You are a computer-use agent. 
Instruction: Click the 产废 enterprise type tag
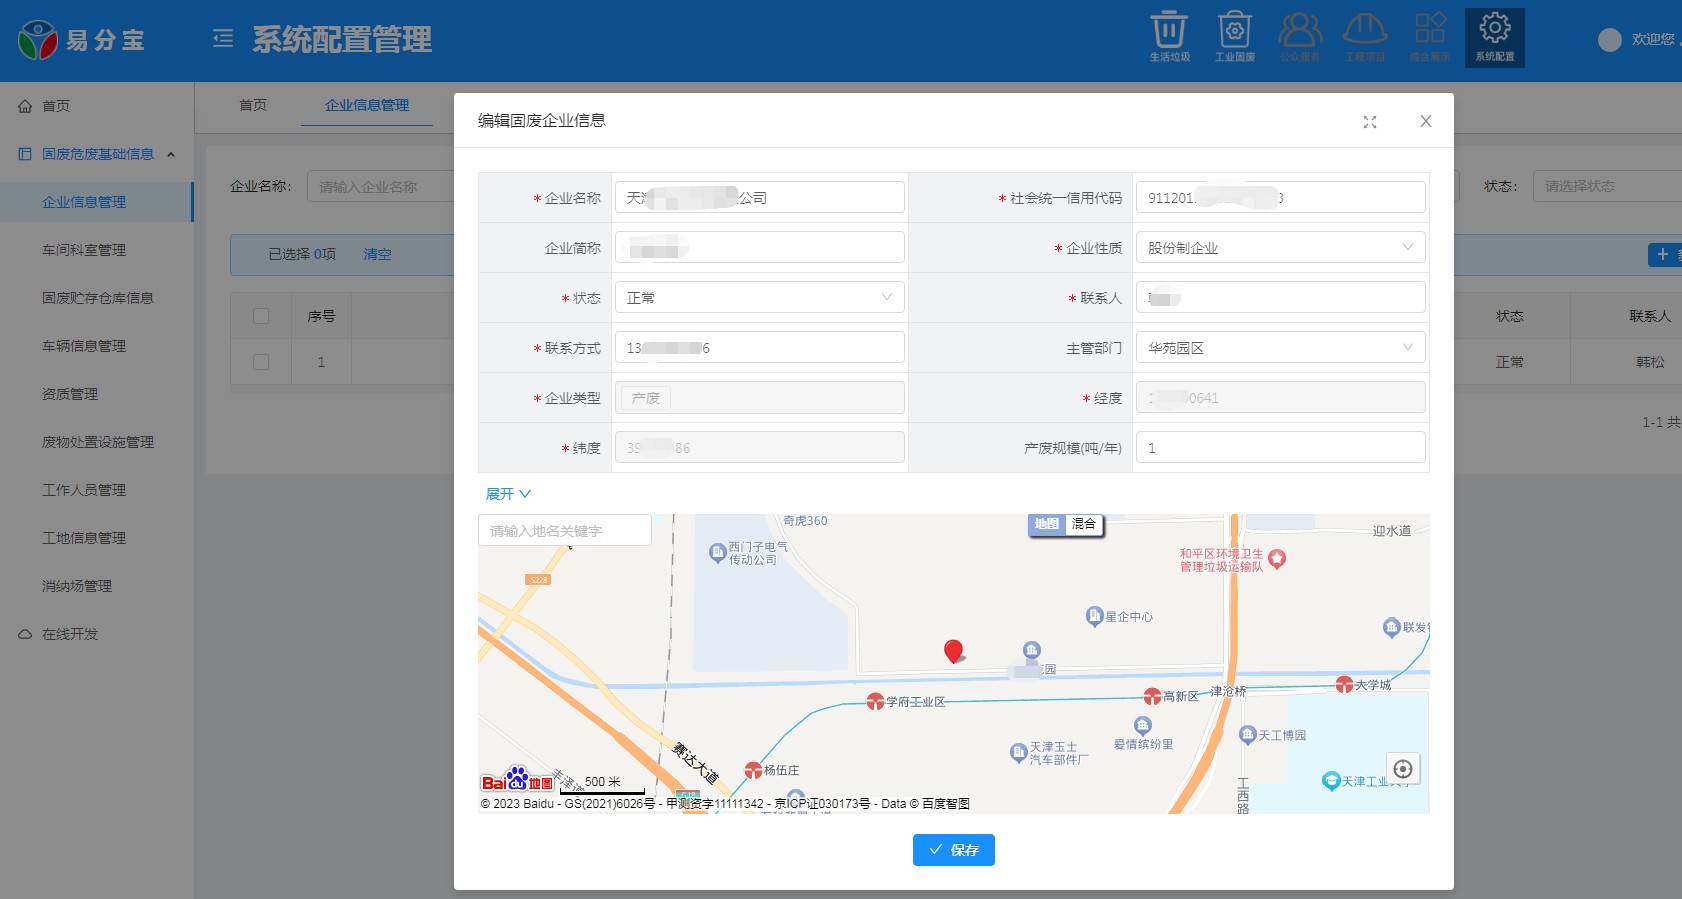(646, 398)
